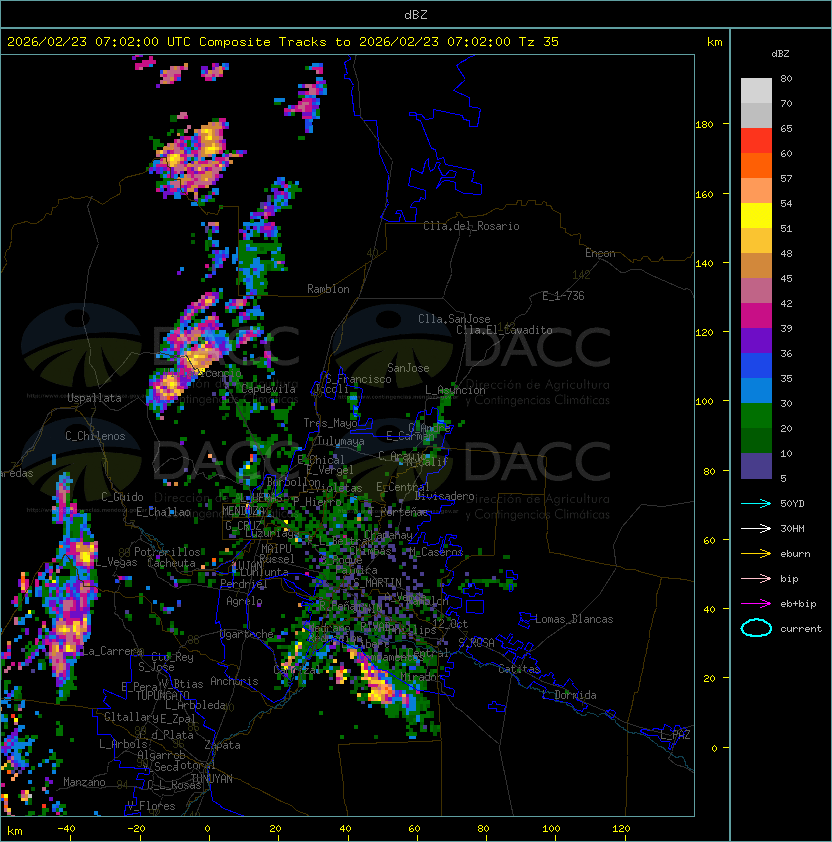Click the white 30HM track arrow in legend

coord(756,528)
